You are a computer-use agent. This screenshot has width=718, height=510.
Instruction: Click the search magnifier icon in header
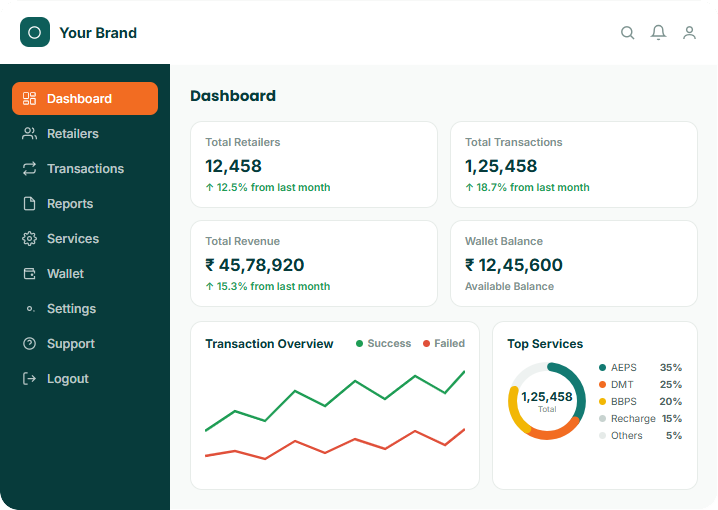(x=627, y=33)
